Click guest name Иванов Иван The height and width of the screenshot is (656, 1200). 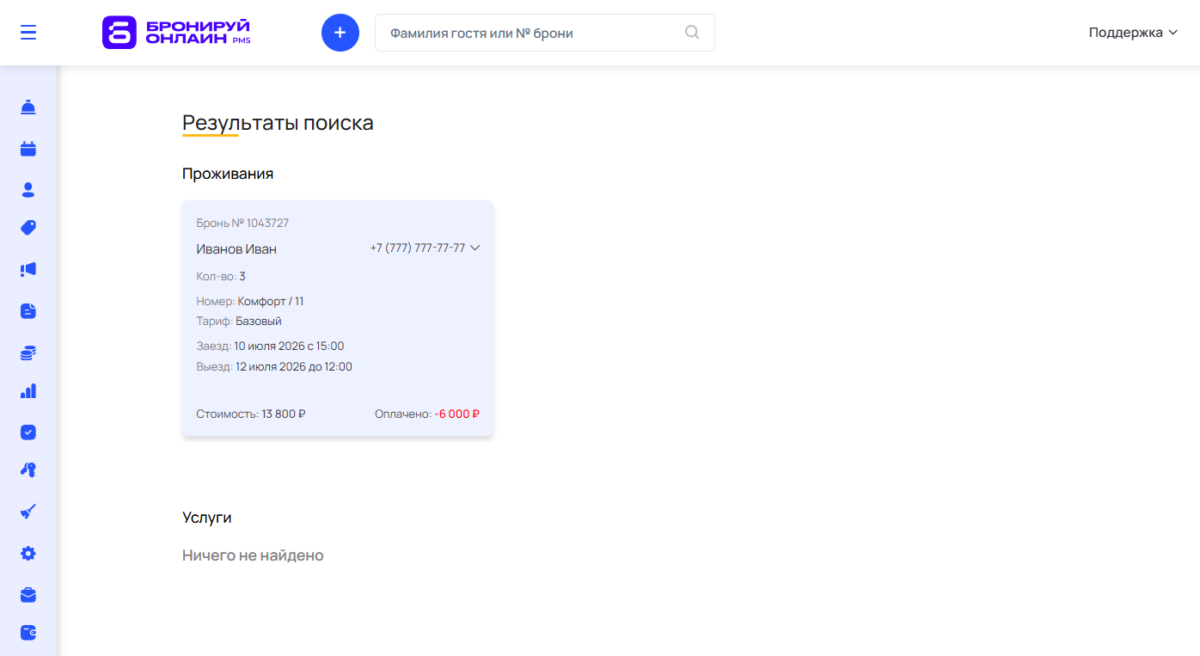236,249
